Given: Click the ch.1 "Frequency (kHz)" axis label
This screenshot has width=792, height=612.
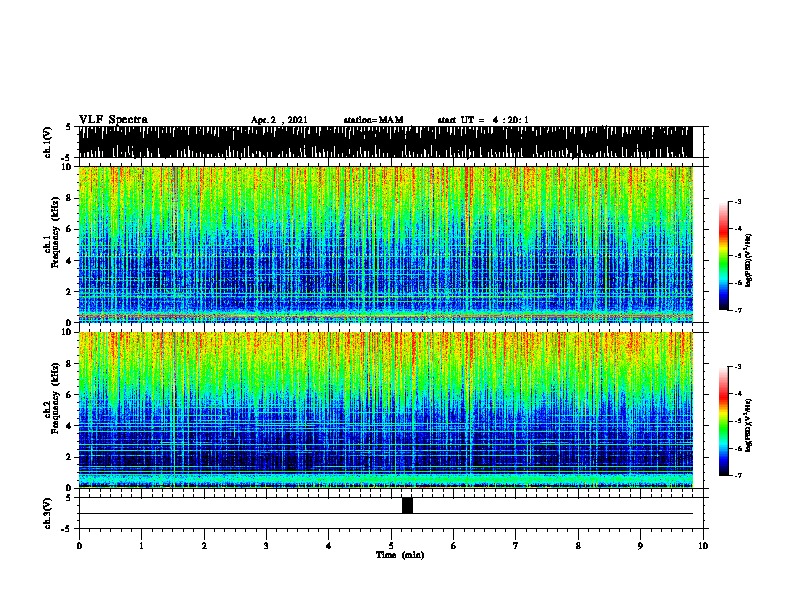Looking at the screenshot, I should (55, 233).
